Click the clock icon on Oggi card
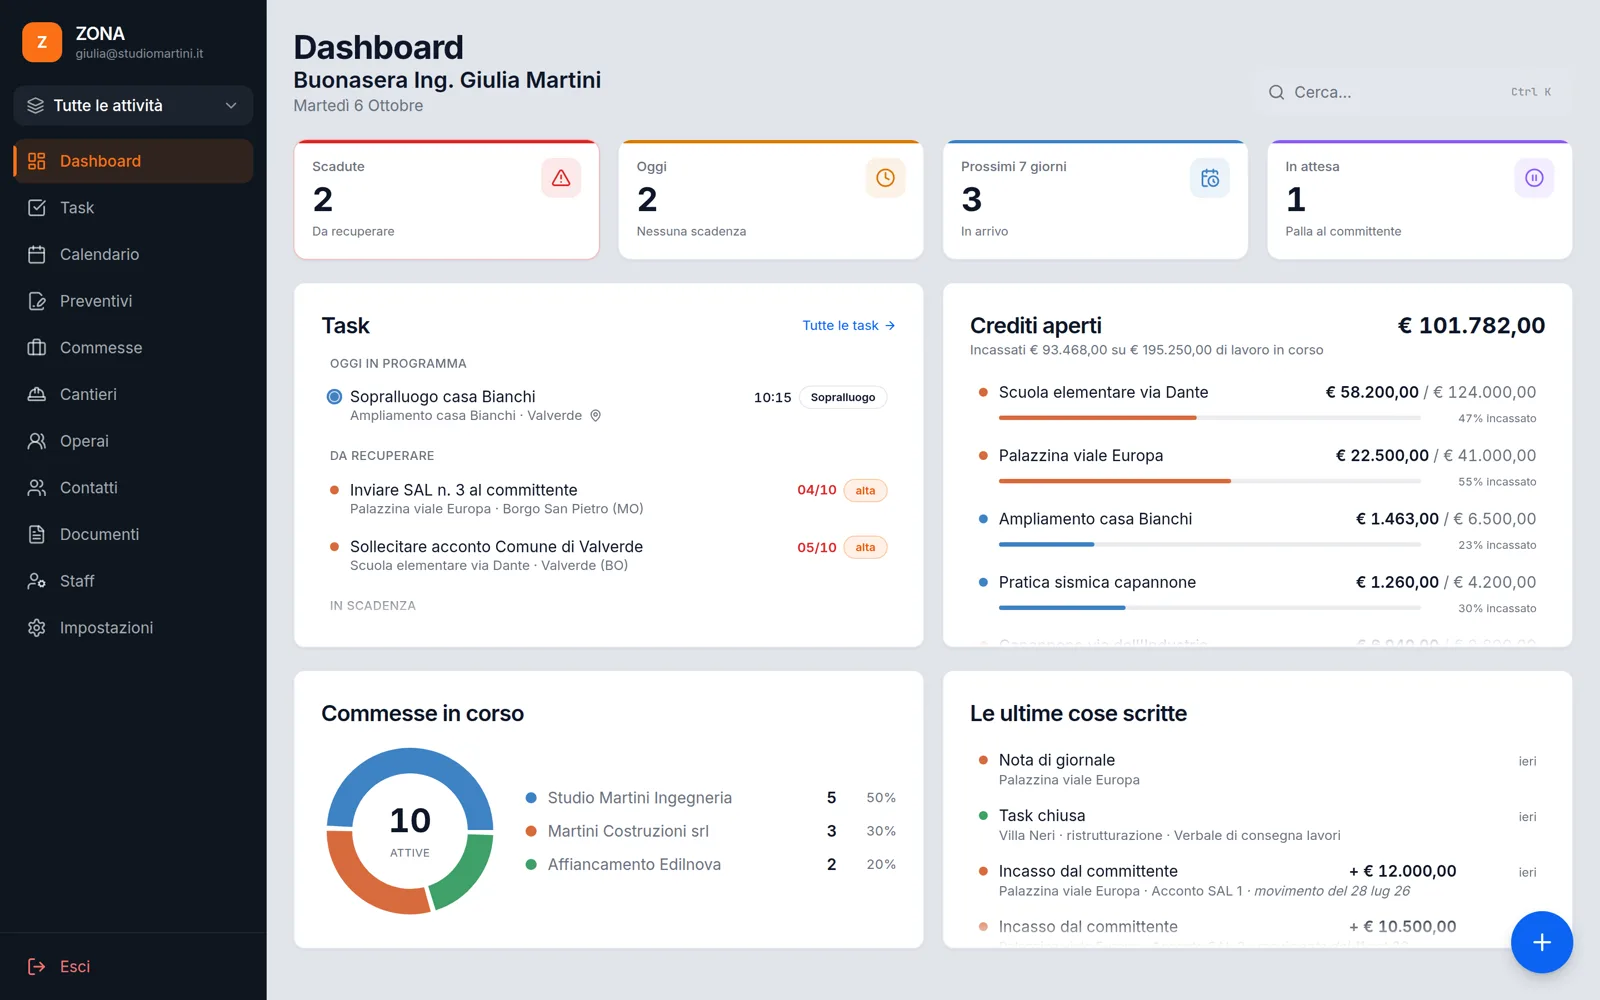This screenshot has height=1000, width=1600. tap(885, 178)
